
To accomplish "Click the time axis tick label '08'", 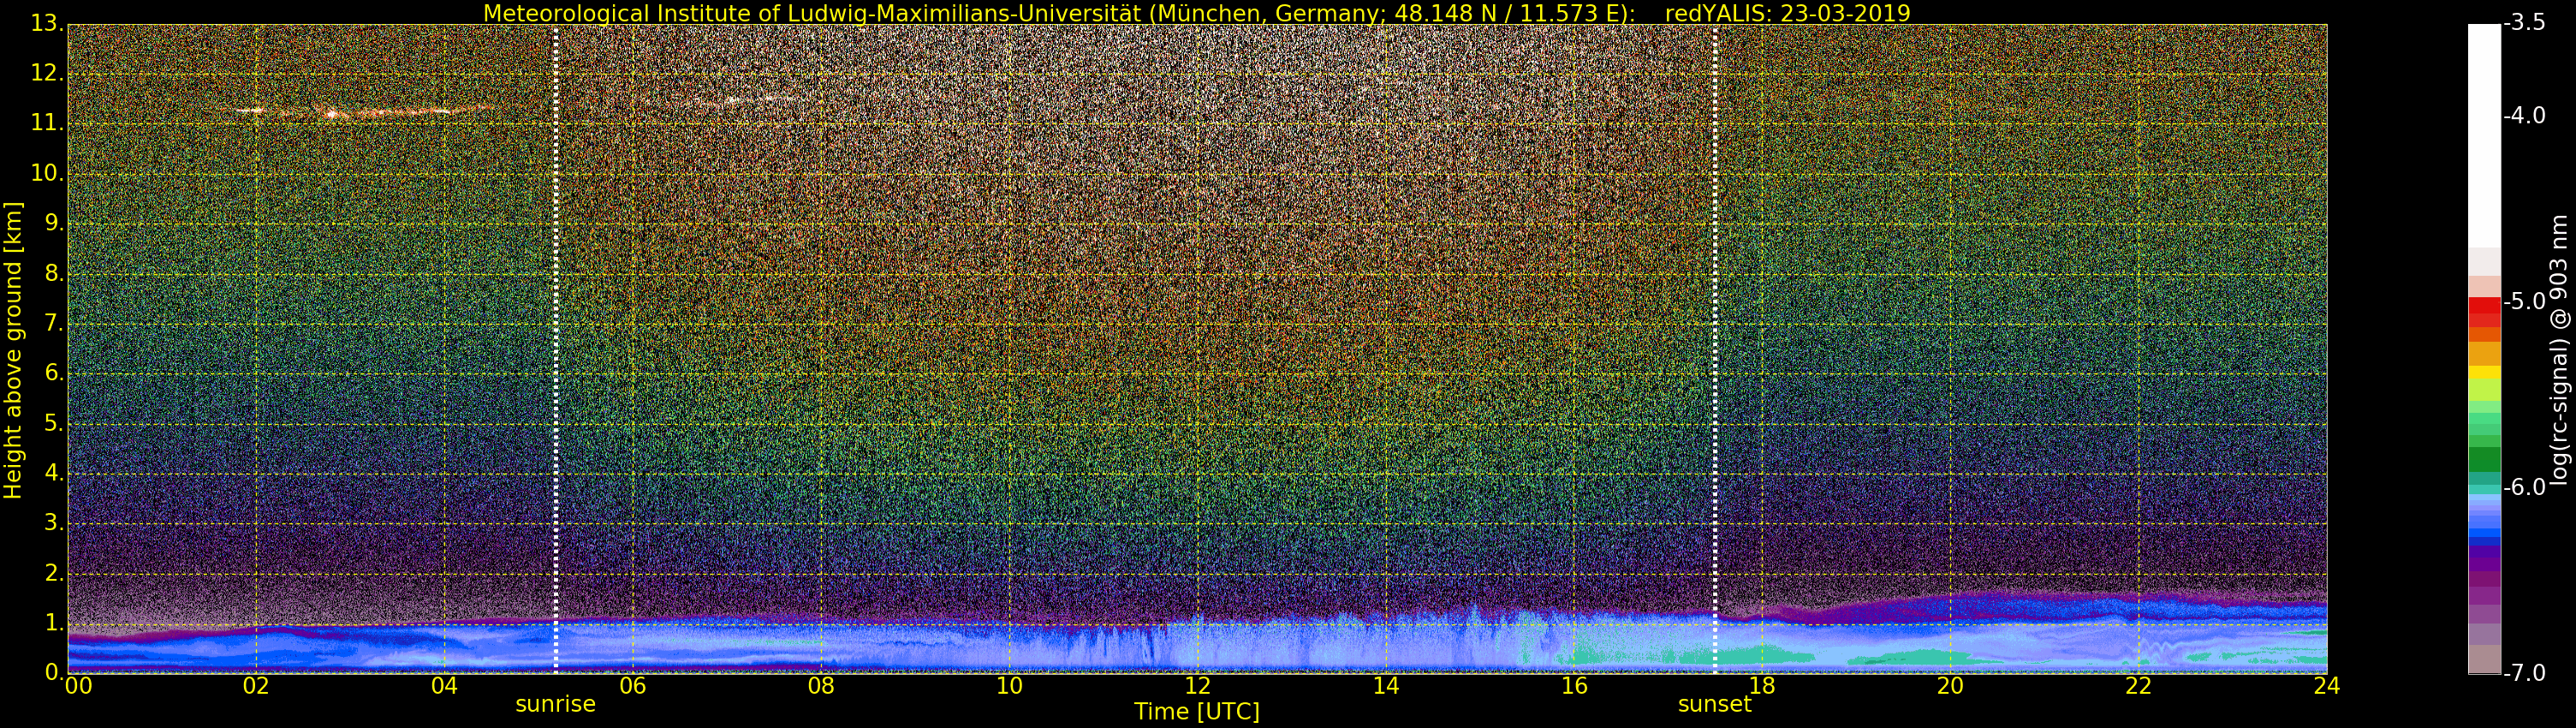I will click(821, 686).
